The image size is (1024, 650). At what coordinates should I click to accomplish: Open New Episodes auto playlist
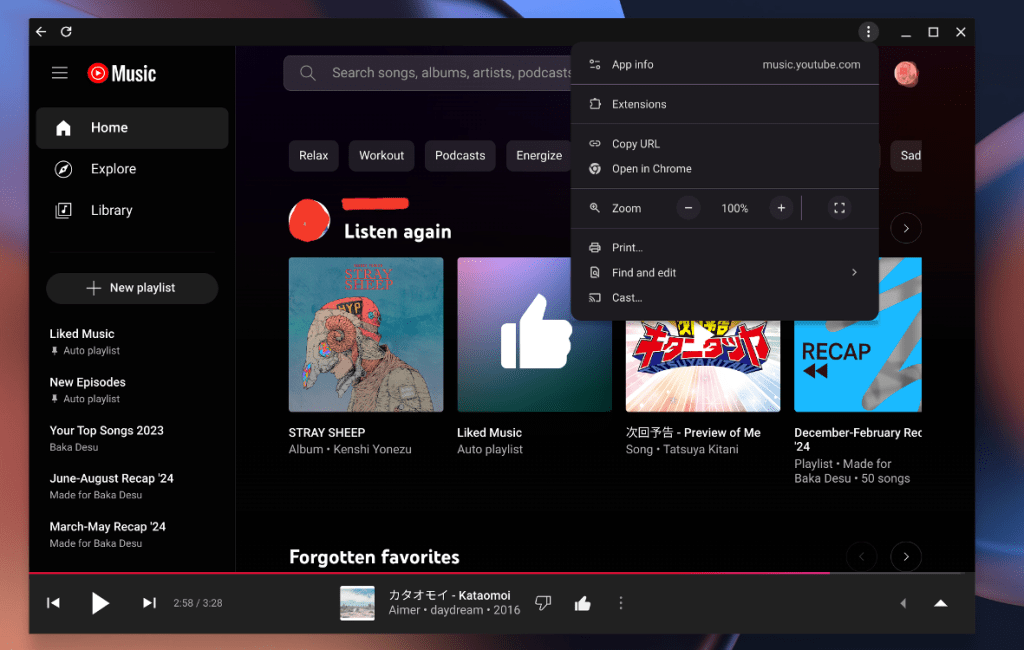tap(88, 390)
